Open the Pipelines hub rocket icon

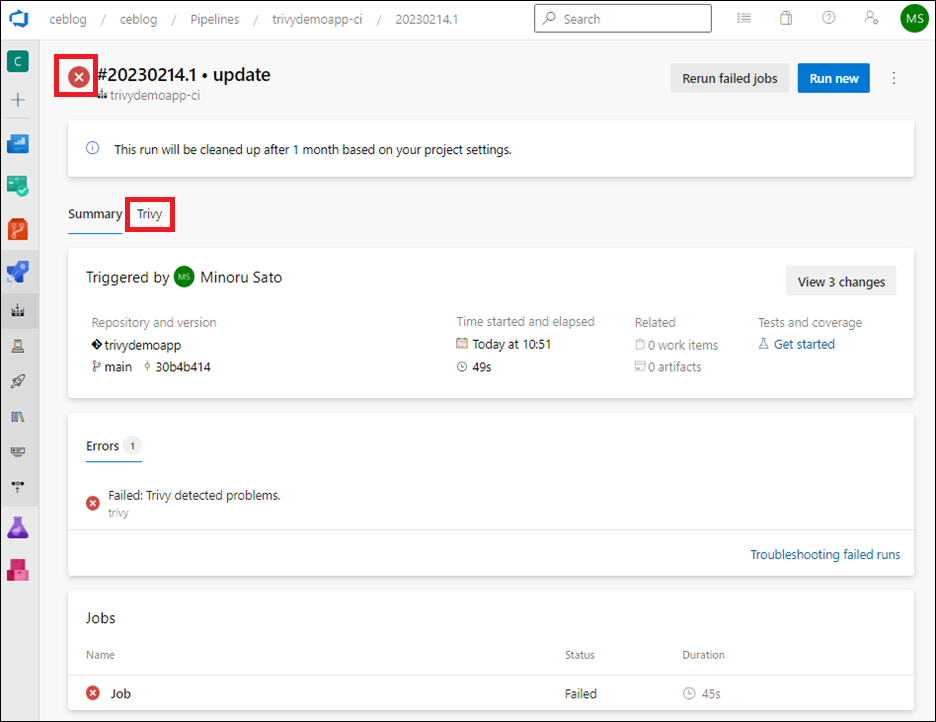click(18, 272)
